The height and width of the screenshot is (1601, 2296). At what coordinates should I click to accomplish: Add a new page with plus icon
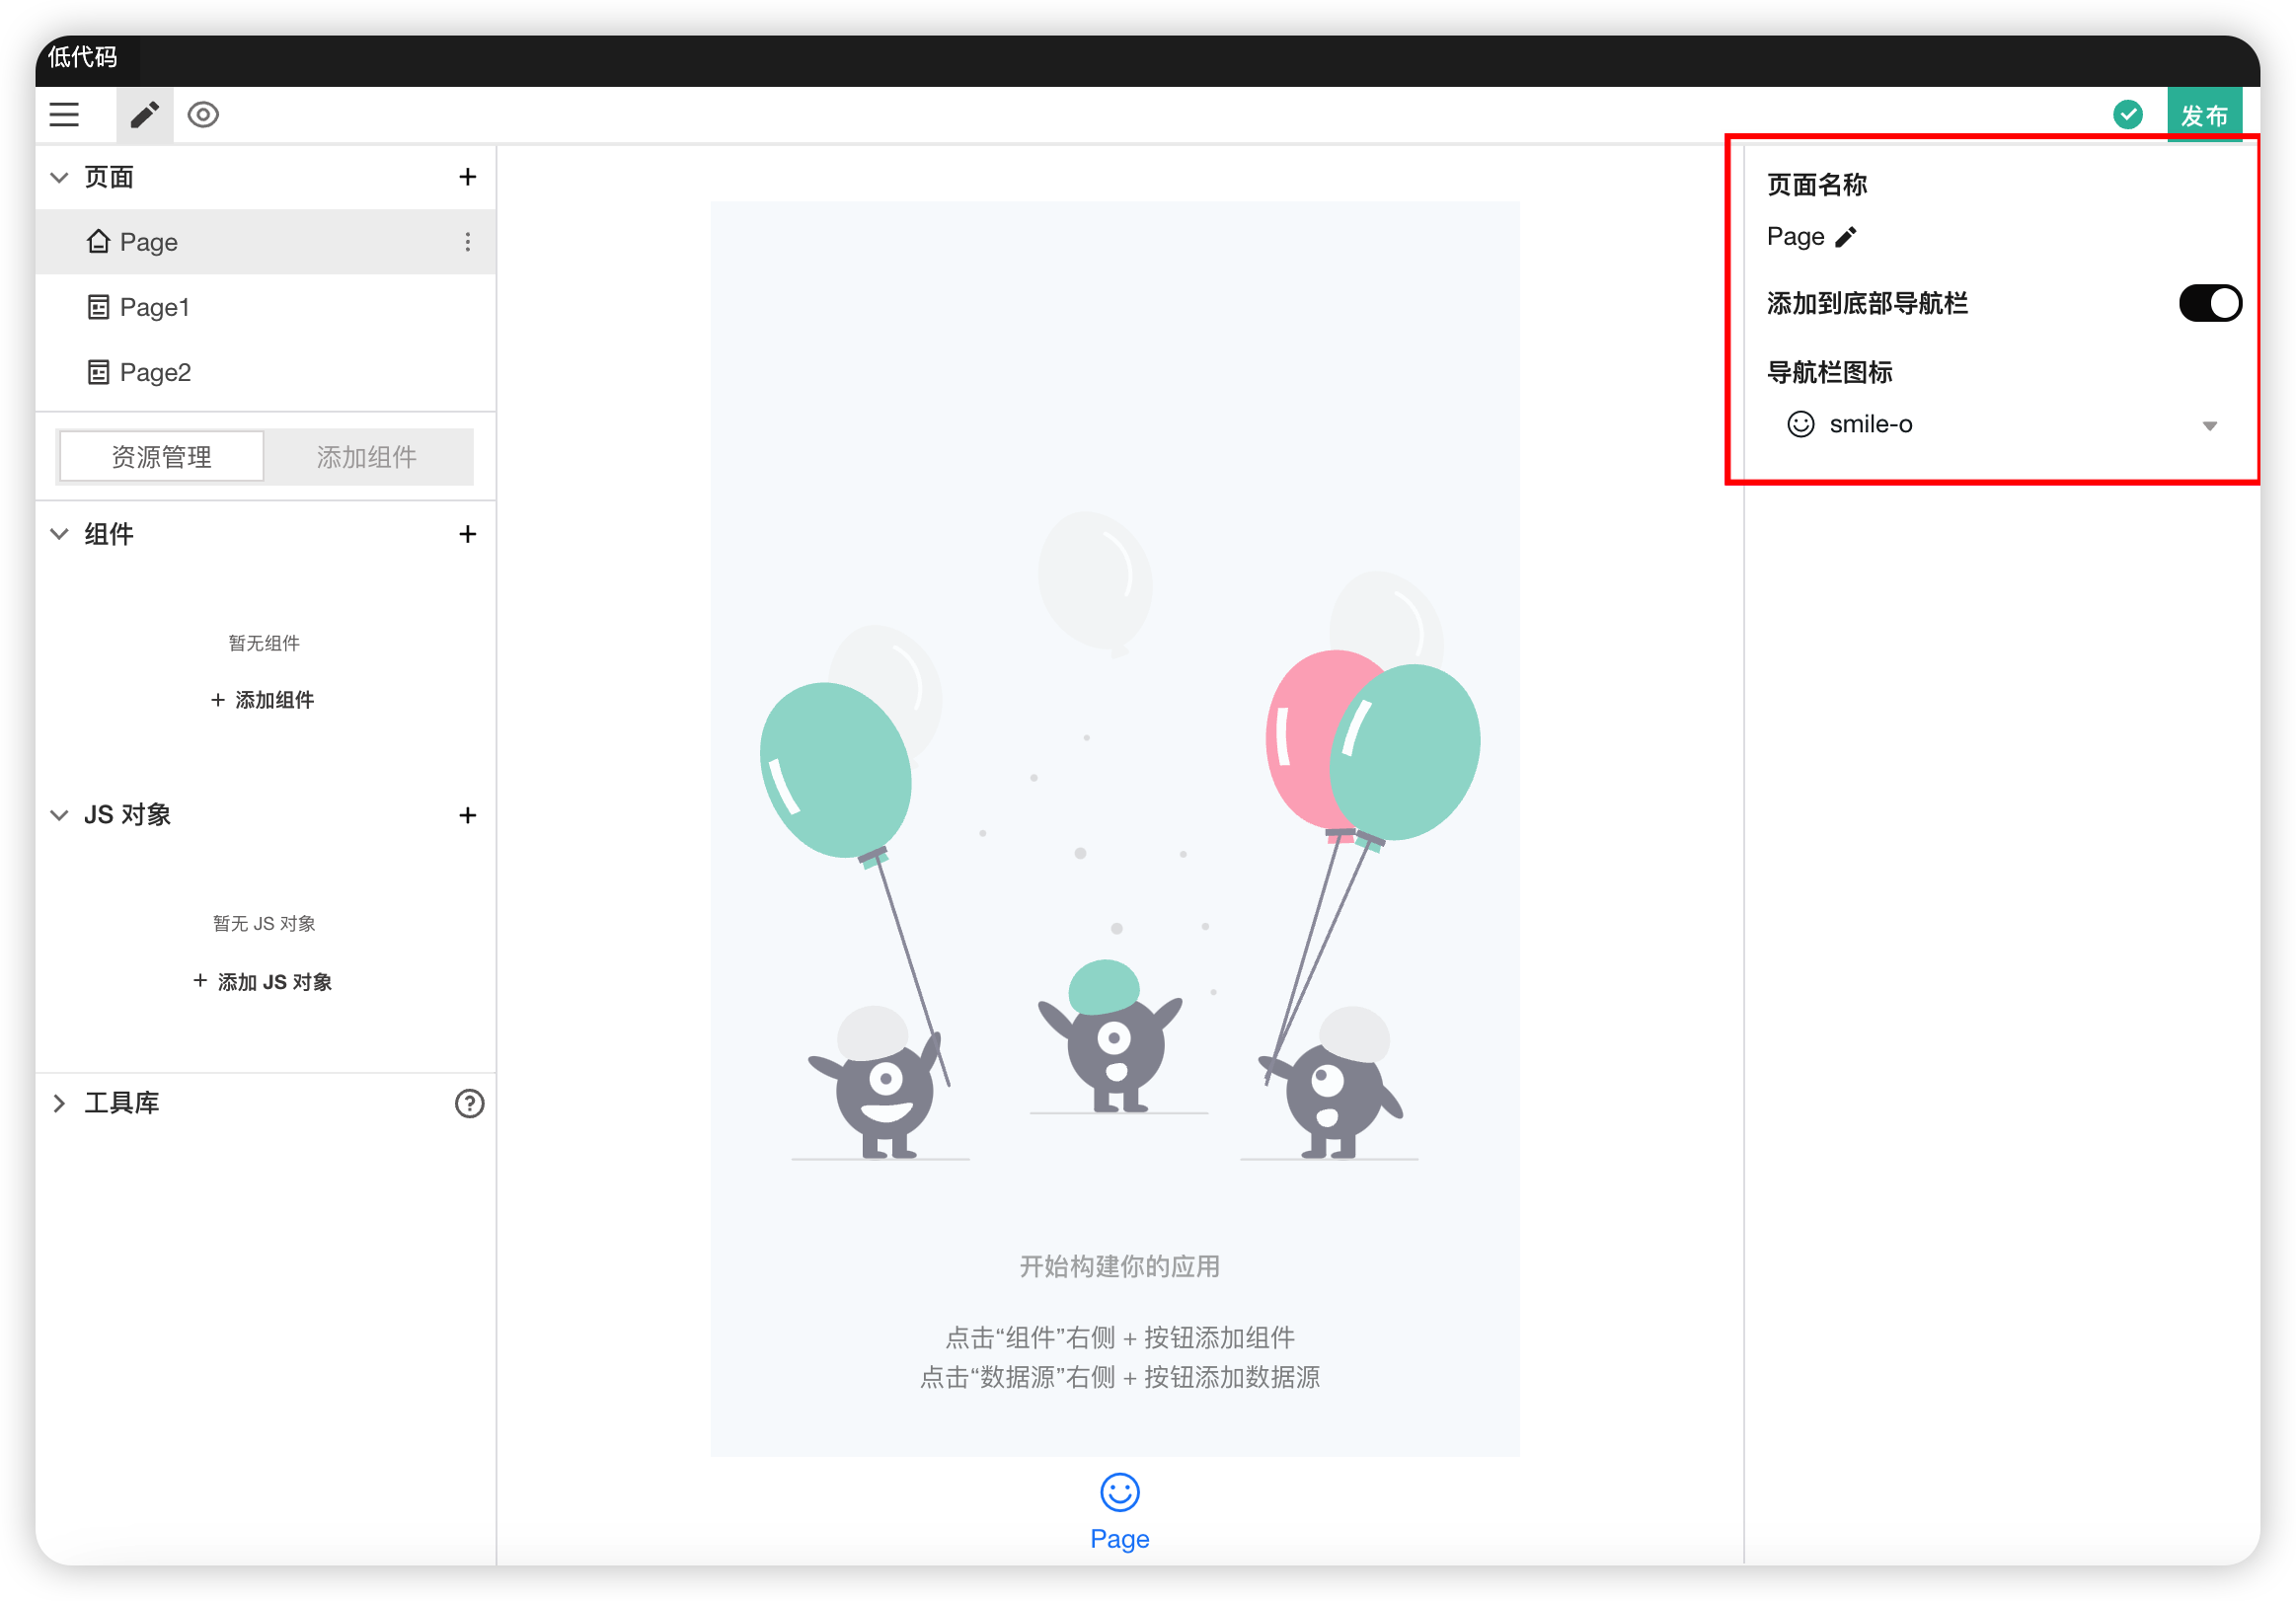[x=467, y=177]
